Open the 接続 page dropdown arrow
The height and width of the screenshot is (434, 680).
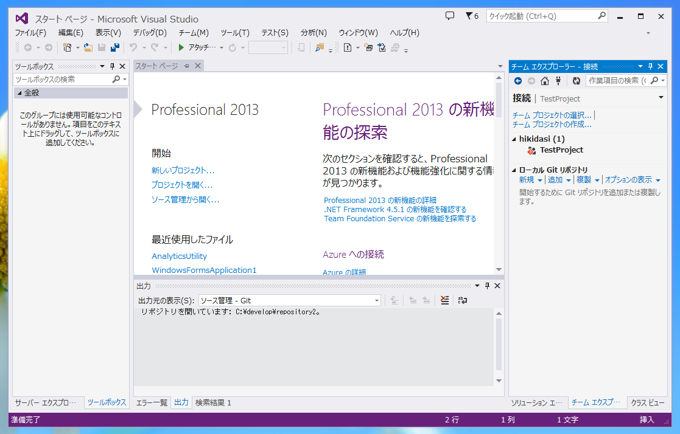point(661,97)
